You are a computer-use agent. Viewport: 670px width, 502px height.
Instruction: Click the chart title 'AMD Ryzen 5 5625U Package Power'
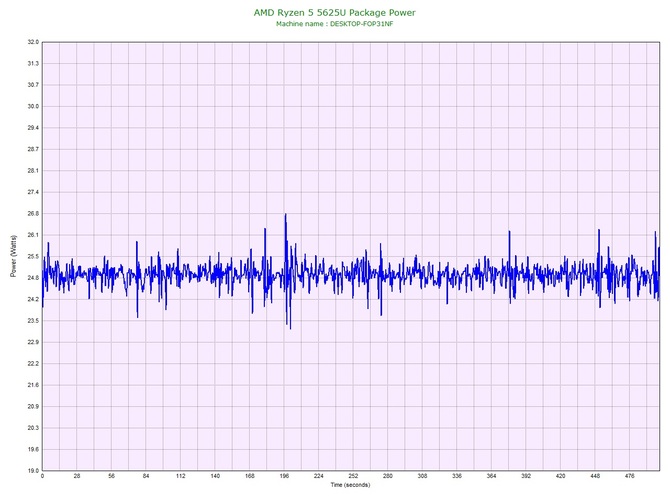(334, 13)
